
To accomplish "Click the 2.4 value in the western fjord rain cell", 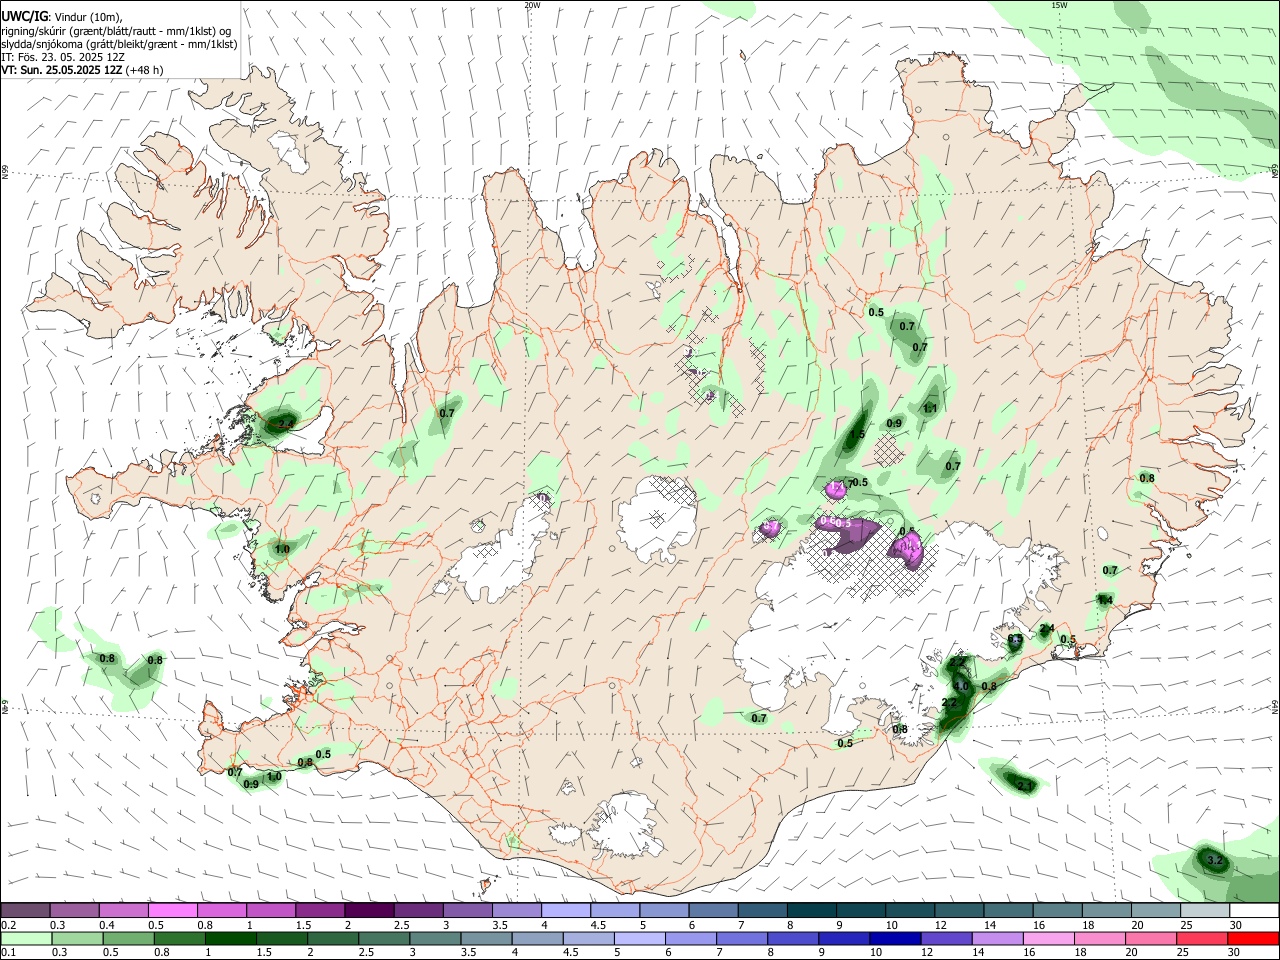I will pyautogui.click(x=286, y=425).
